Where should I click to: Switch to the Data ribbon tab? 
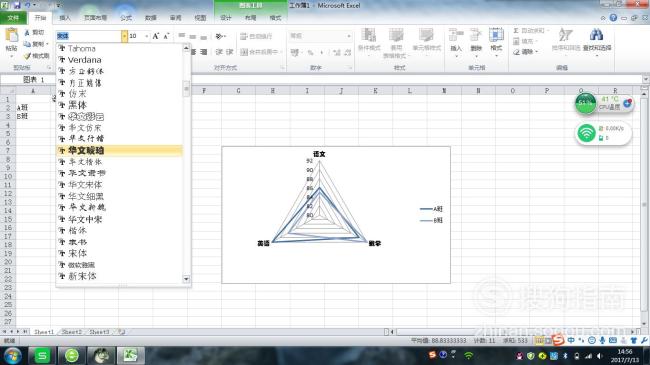pos(151,18)
